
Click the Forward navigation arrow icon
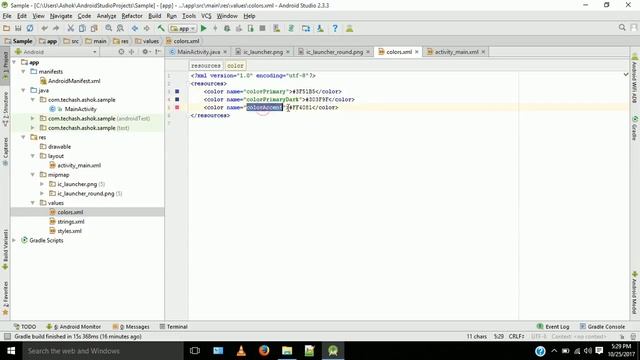pos(146,28)
